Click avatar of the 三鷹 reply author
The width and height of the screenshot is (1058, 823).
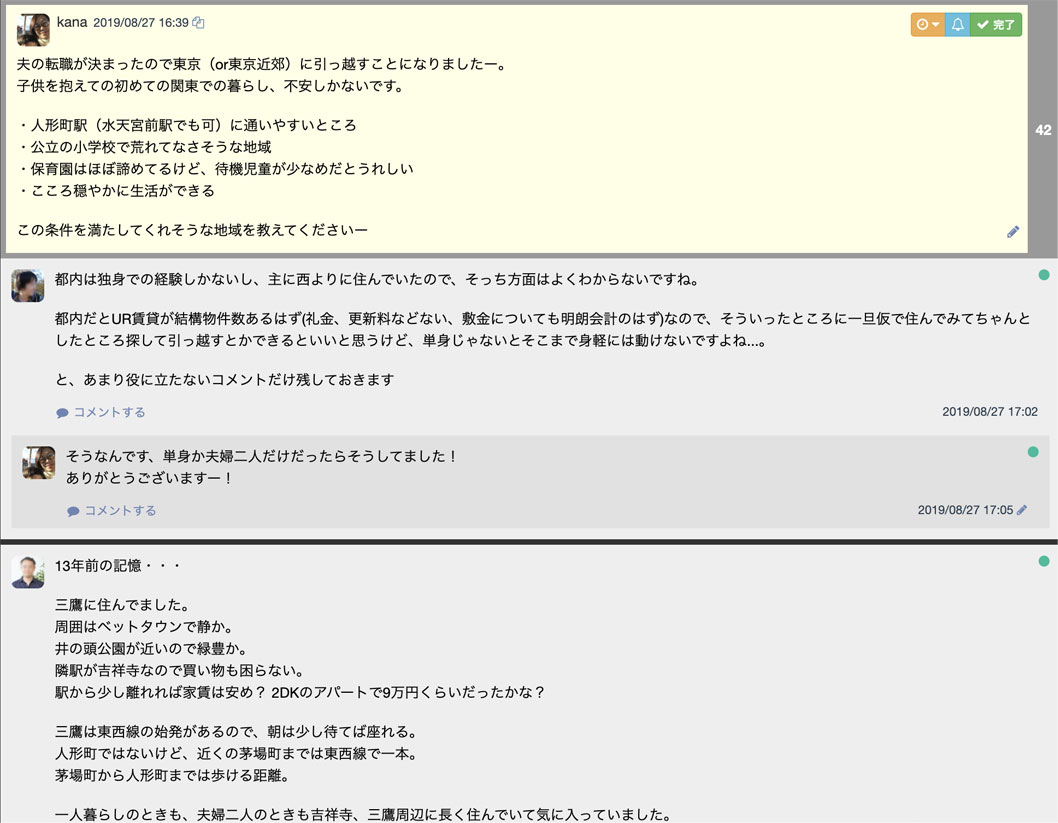27,572
